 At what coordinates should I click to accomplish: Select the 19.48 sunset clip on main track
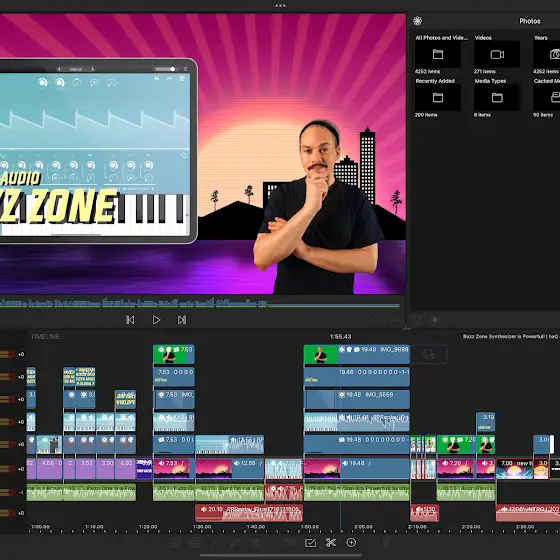[x=357, y=469]
